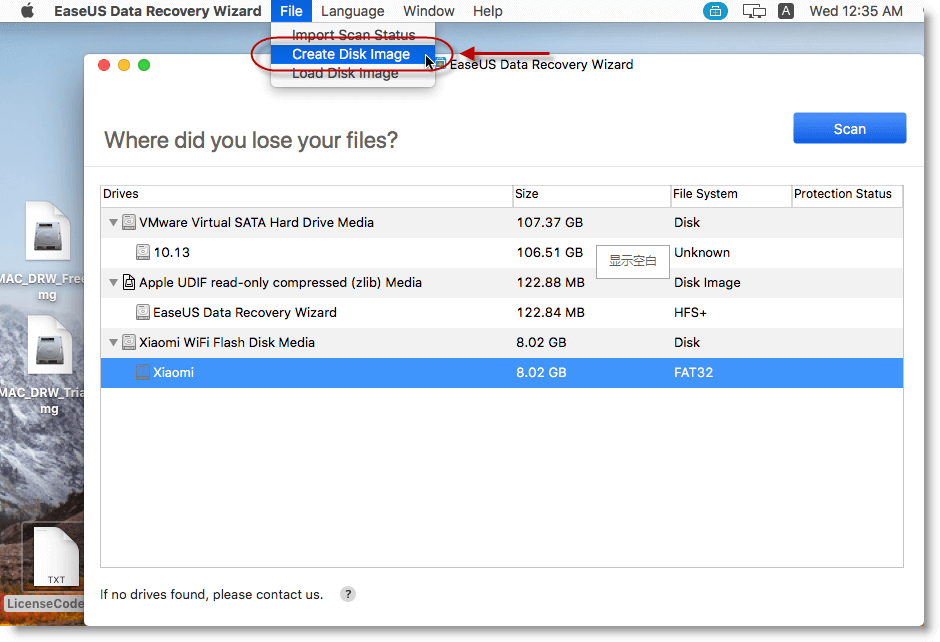Collapse the Apple UDIF Media tree
This screenshot has height=642, width=940.
click(113, 282)
